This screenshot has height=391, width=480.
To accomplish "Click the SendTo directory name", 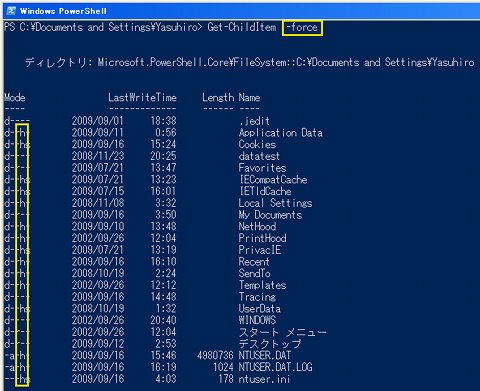I will 254,273.
